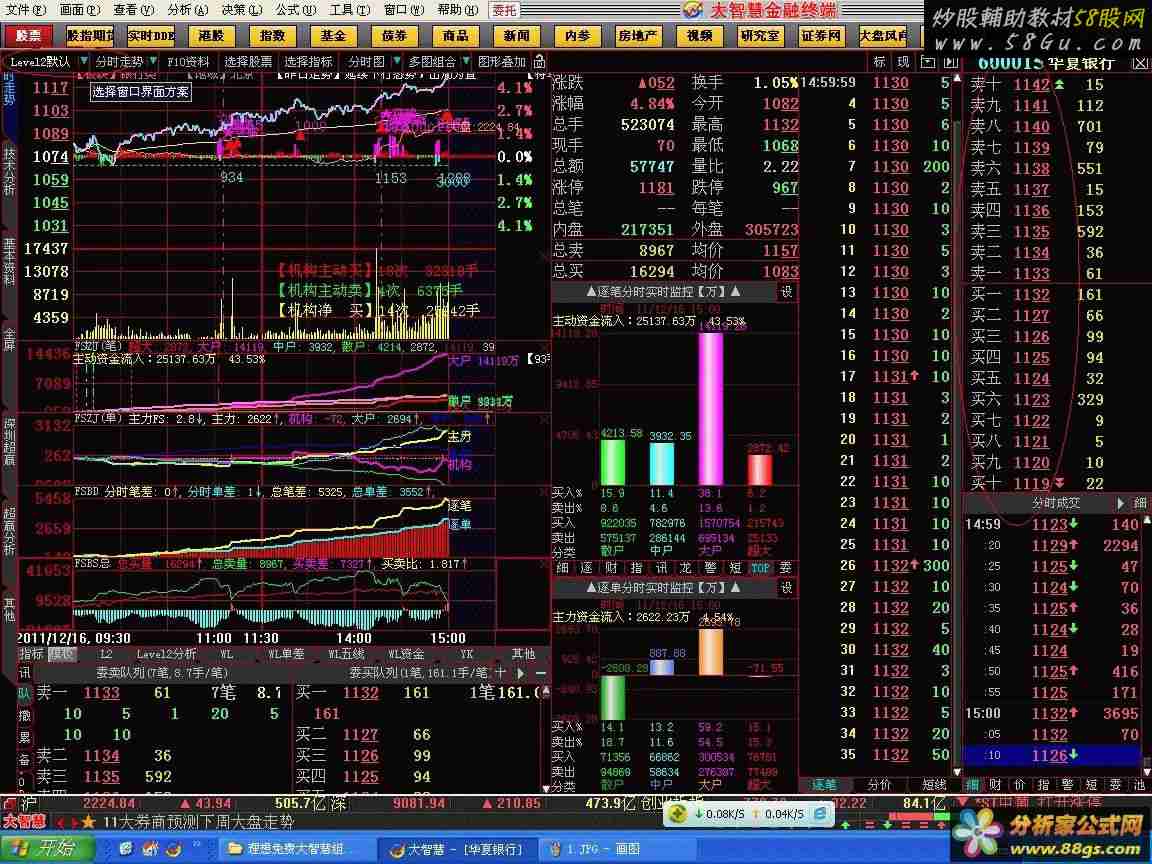The width and height of the screenshot is (1152, 864).
Task: Toggle the 短线 tab below the tick list
Action: [x=934, y=785]
